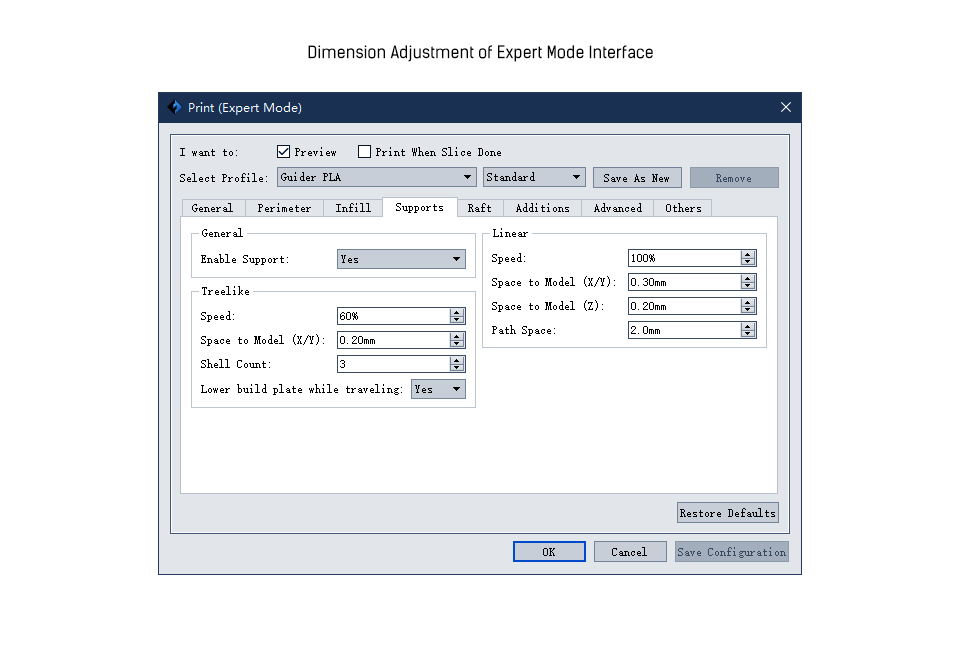This screenshot has width=960, height=661.
Task: Switch to the Advanced tab
Action: point(618,208)
